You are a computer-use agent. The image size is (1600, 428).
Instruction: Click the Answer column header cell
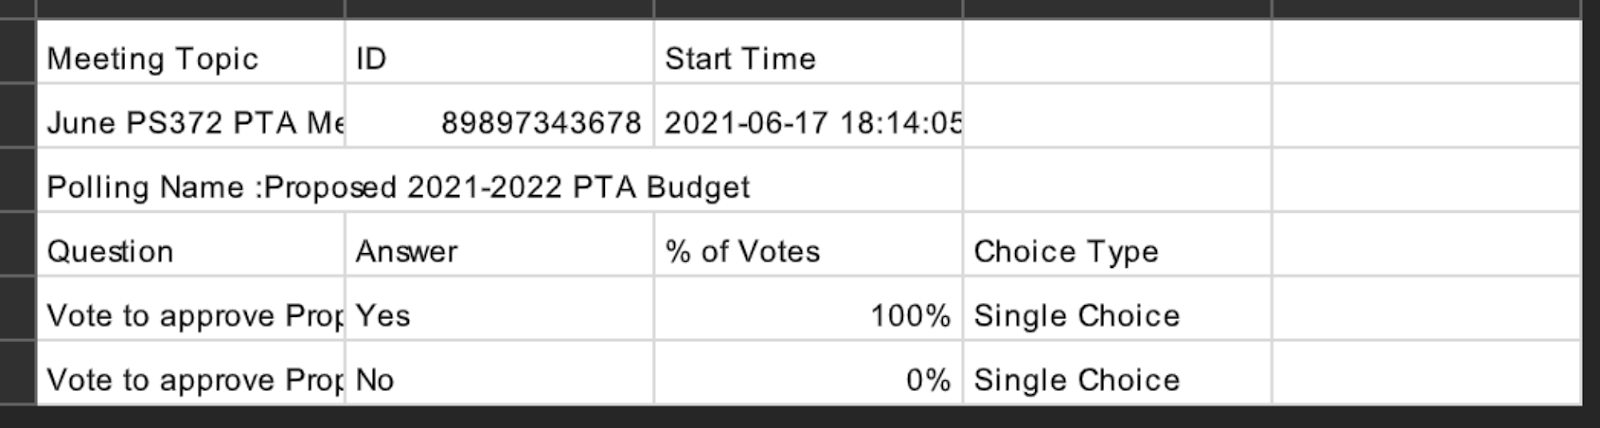pos(498,251)
